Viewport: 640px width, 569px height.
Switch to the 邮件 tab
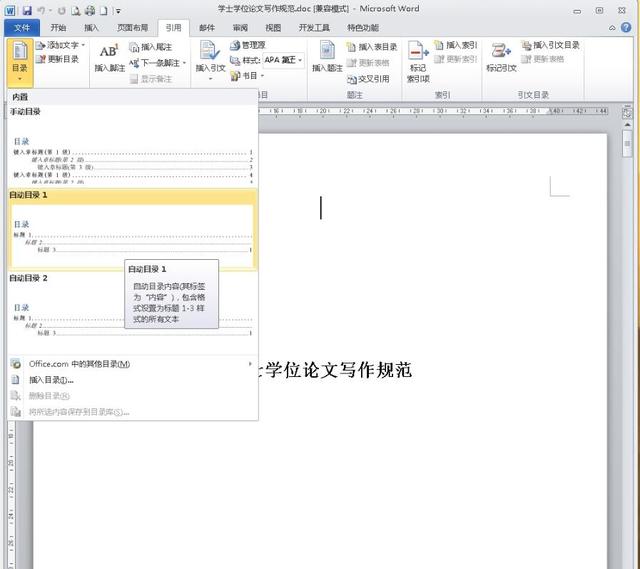click(x=207, y=28)
